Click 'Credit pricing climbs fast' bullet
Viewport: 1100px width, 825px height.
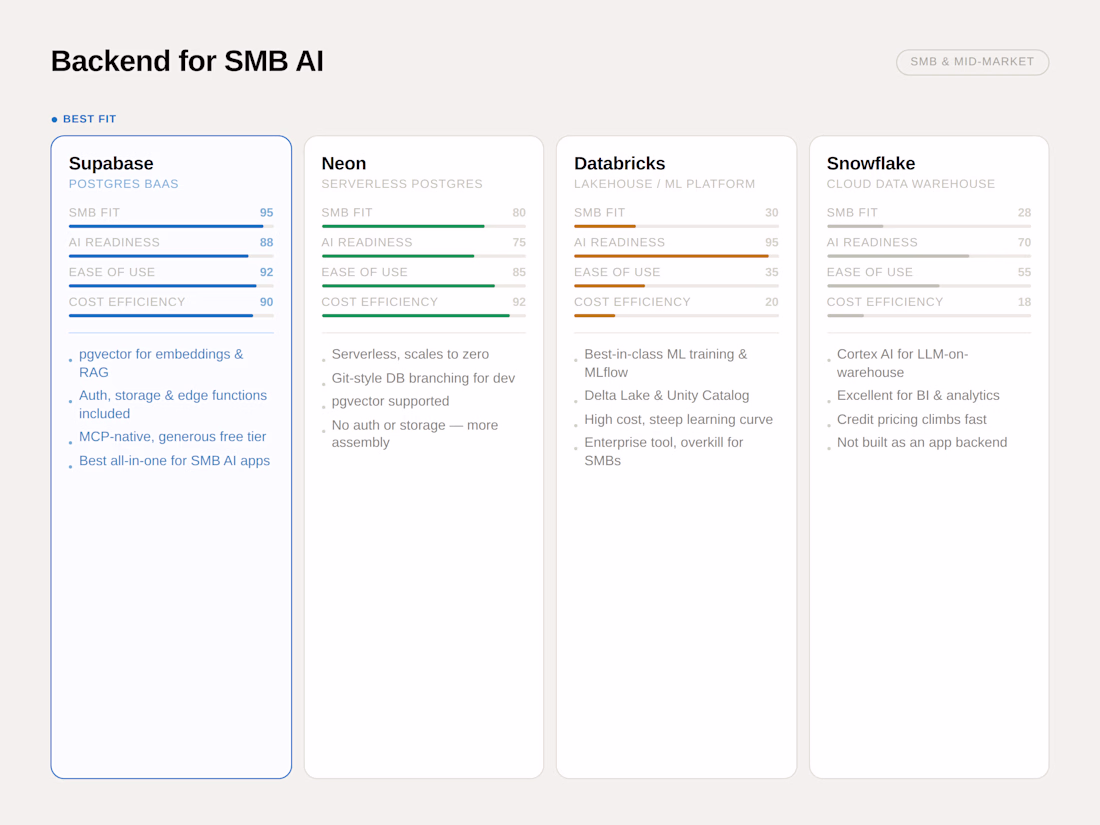911,420
